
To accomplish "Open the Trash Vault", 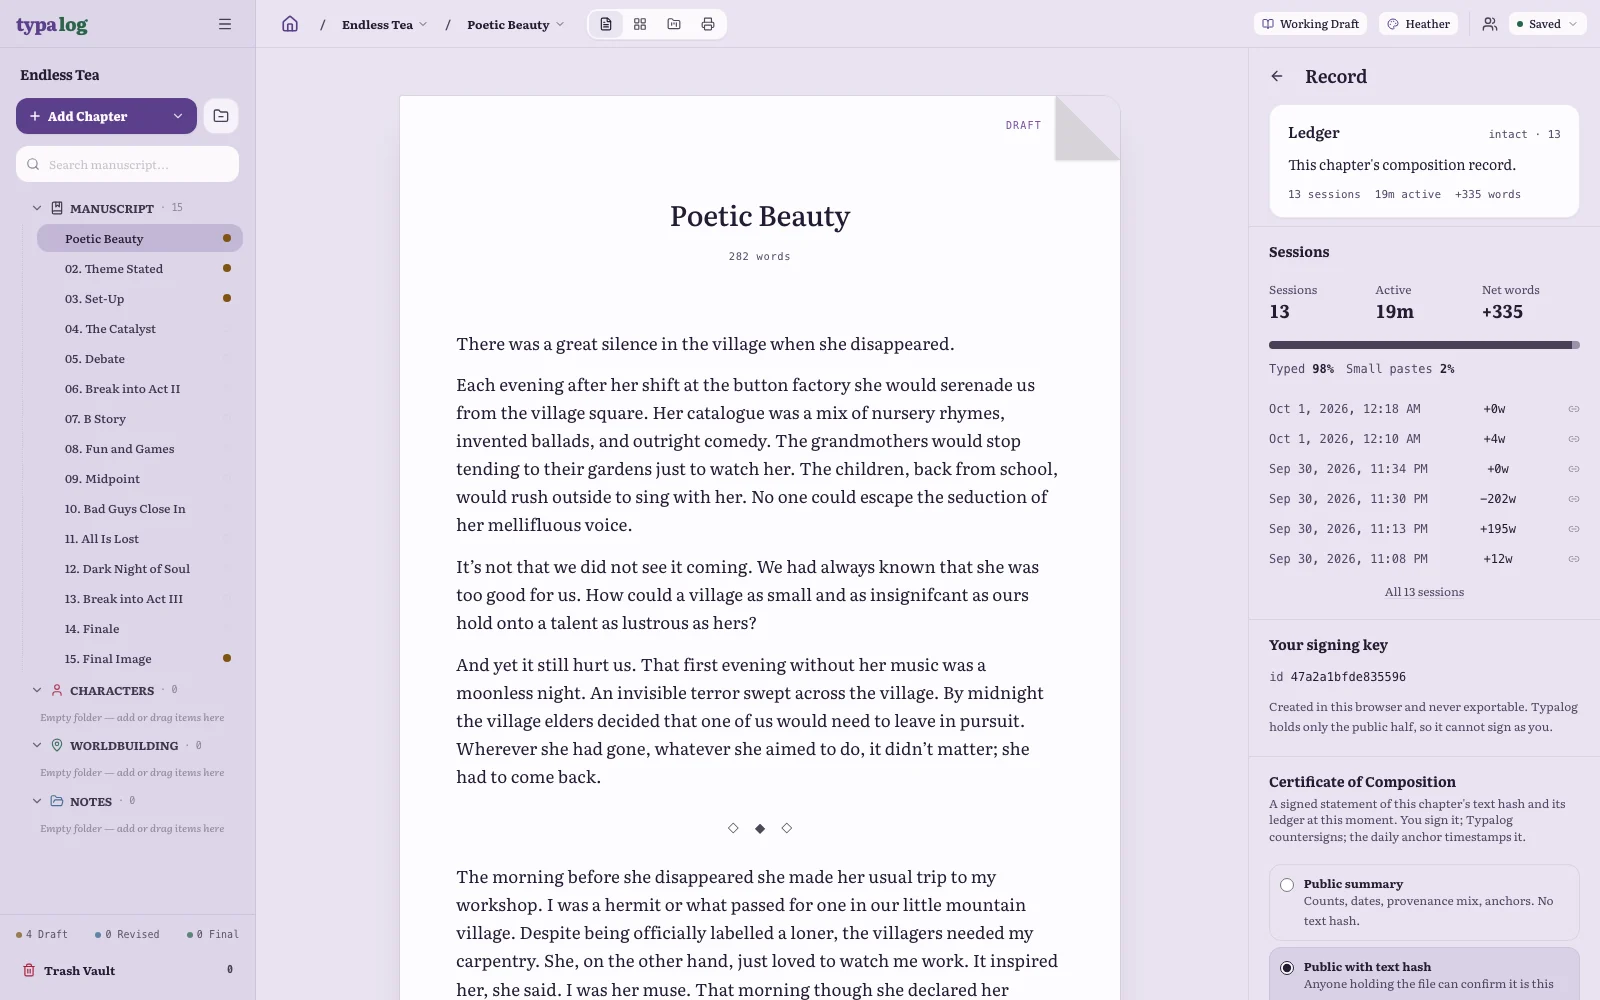I will 127,970.
